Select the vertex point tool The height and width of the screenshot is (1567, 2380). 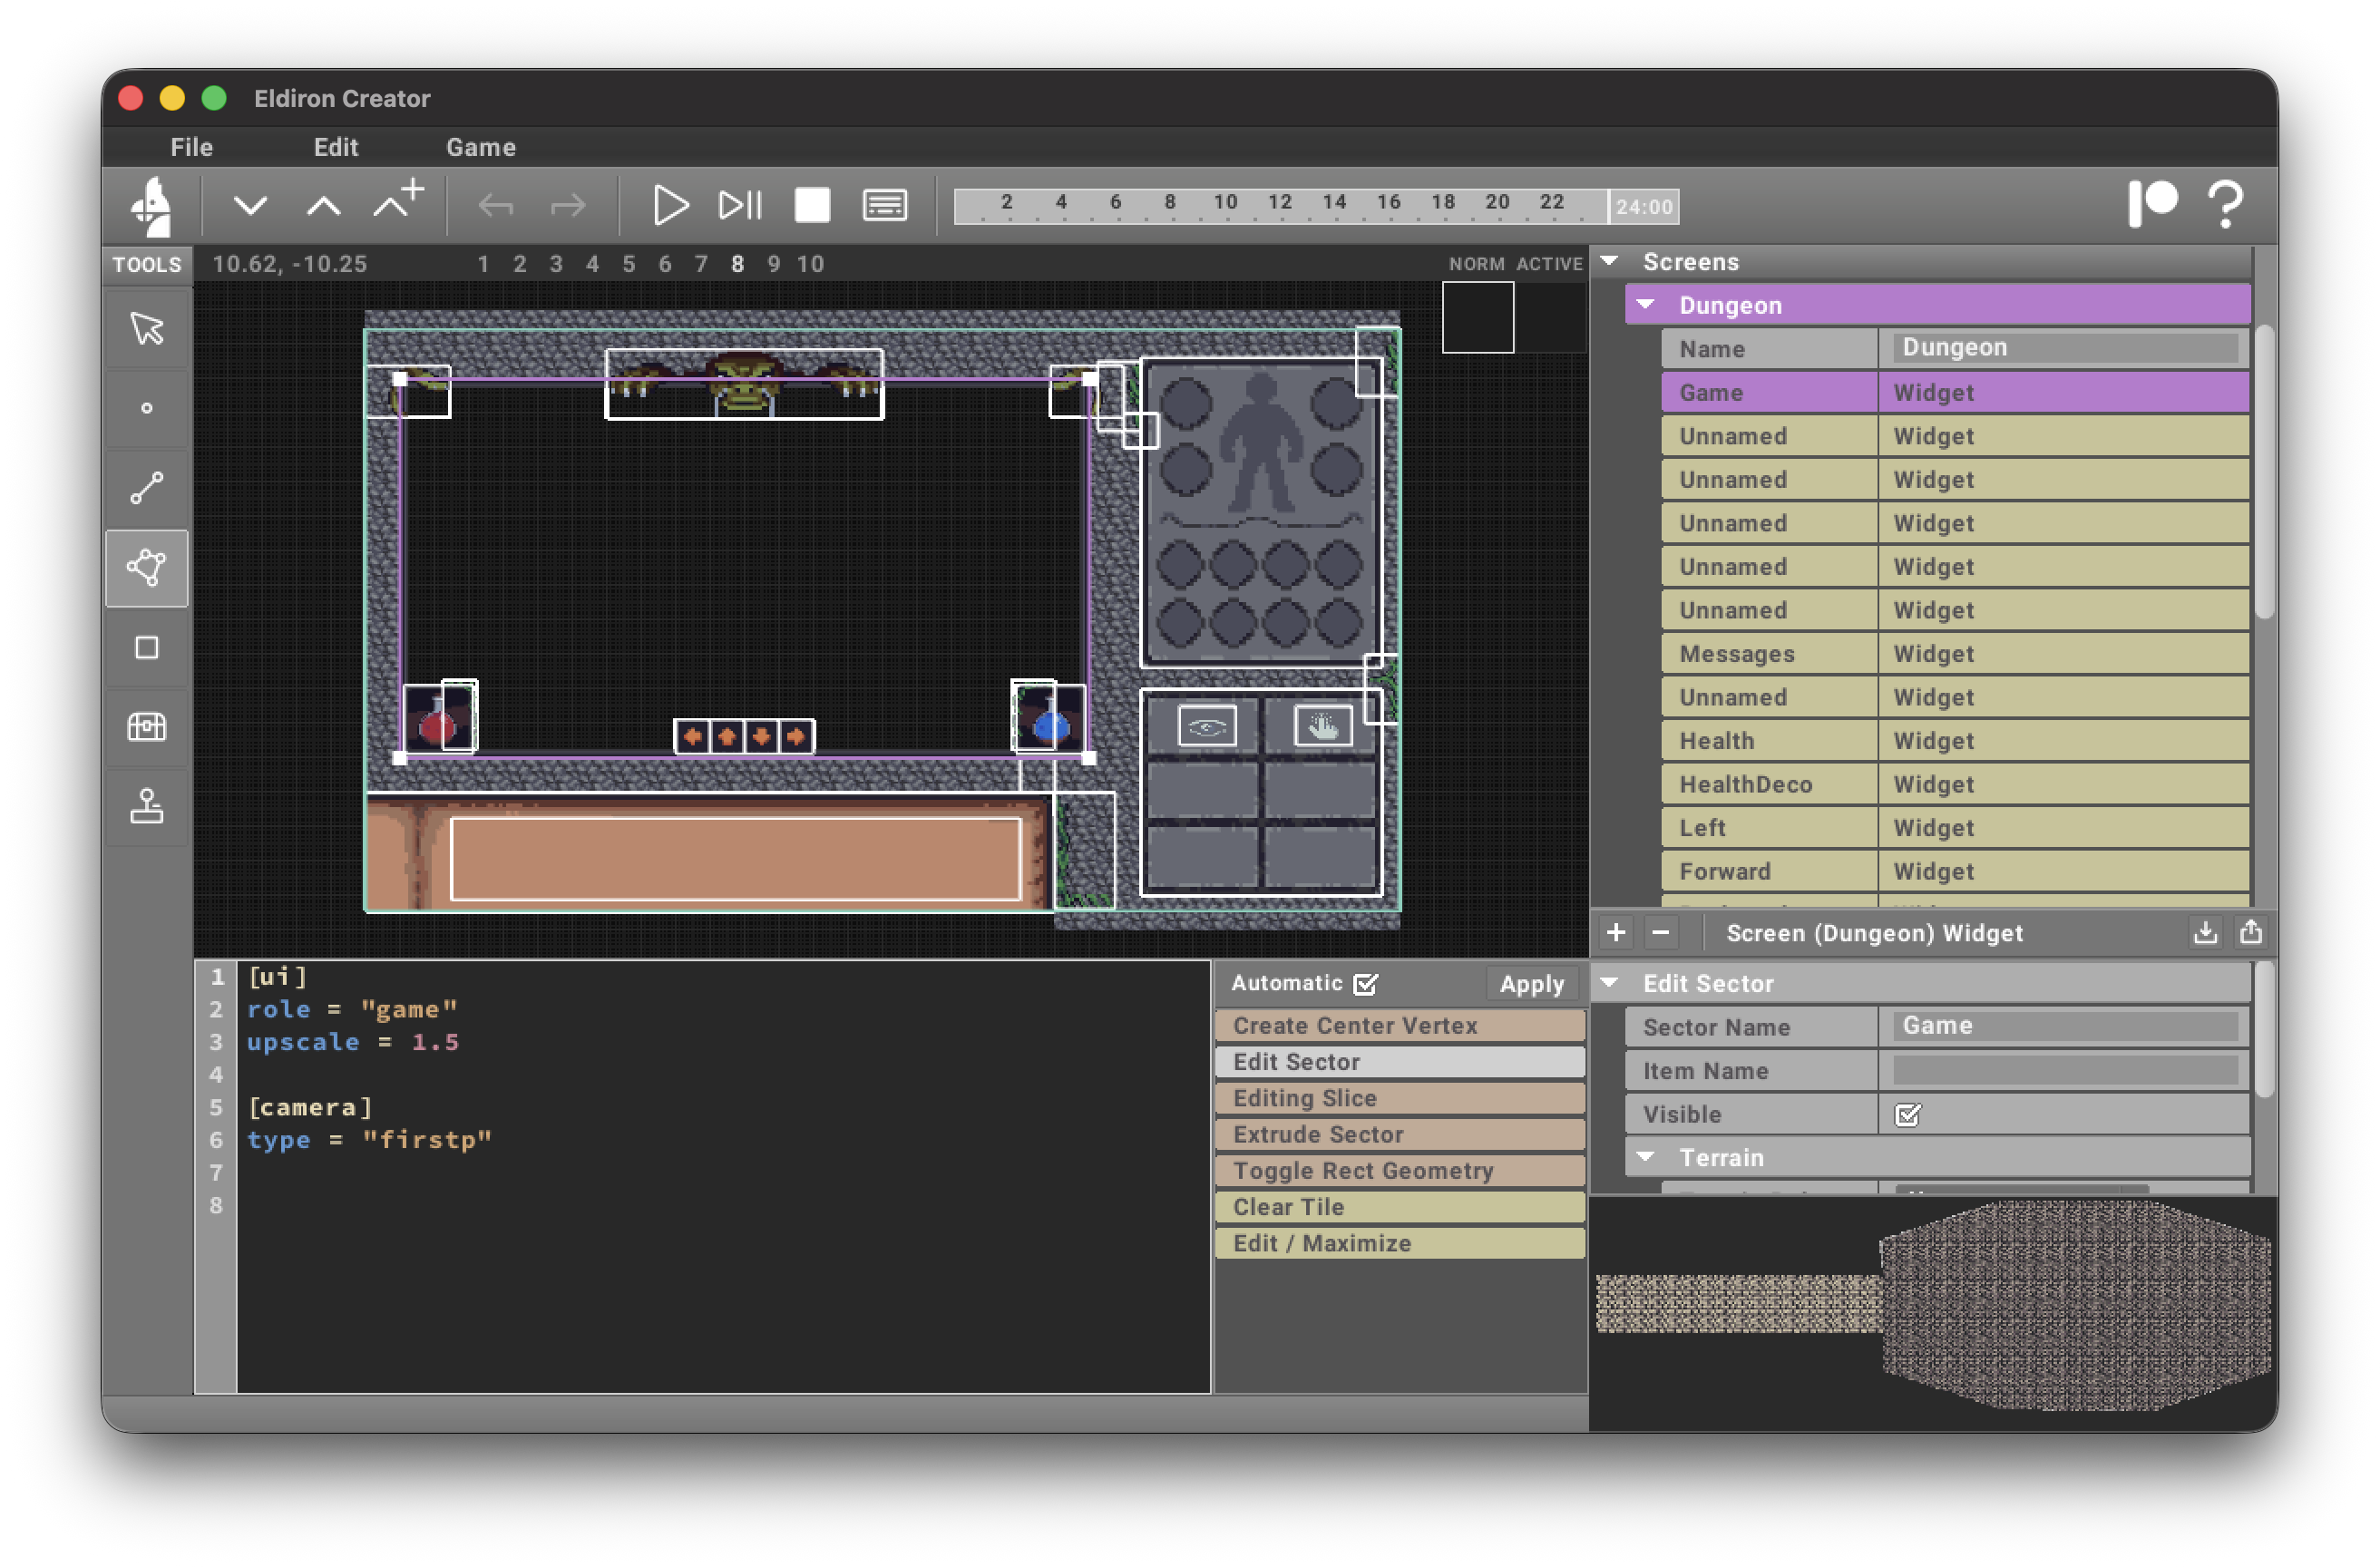pyautogui.click(x=147, y=408)
